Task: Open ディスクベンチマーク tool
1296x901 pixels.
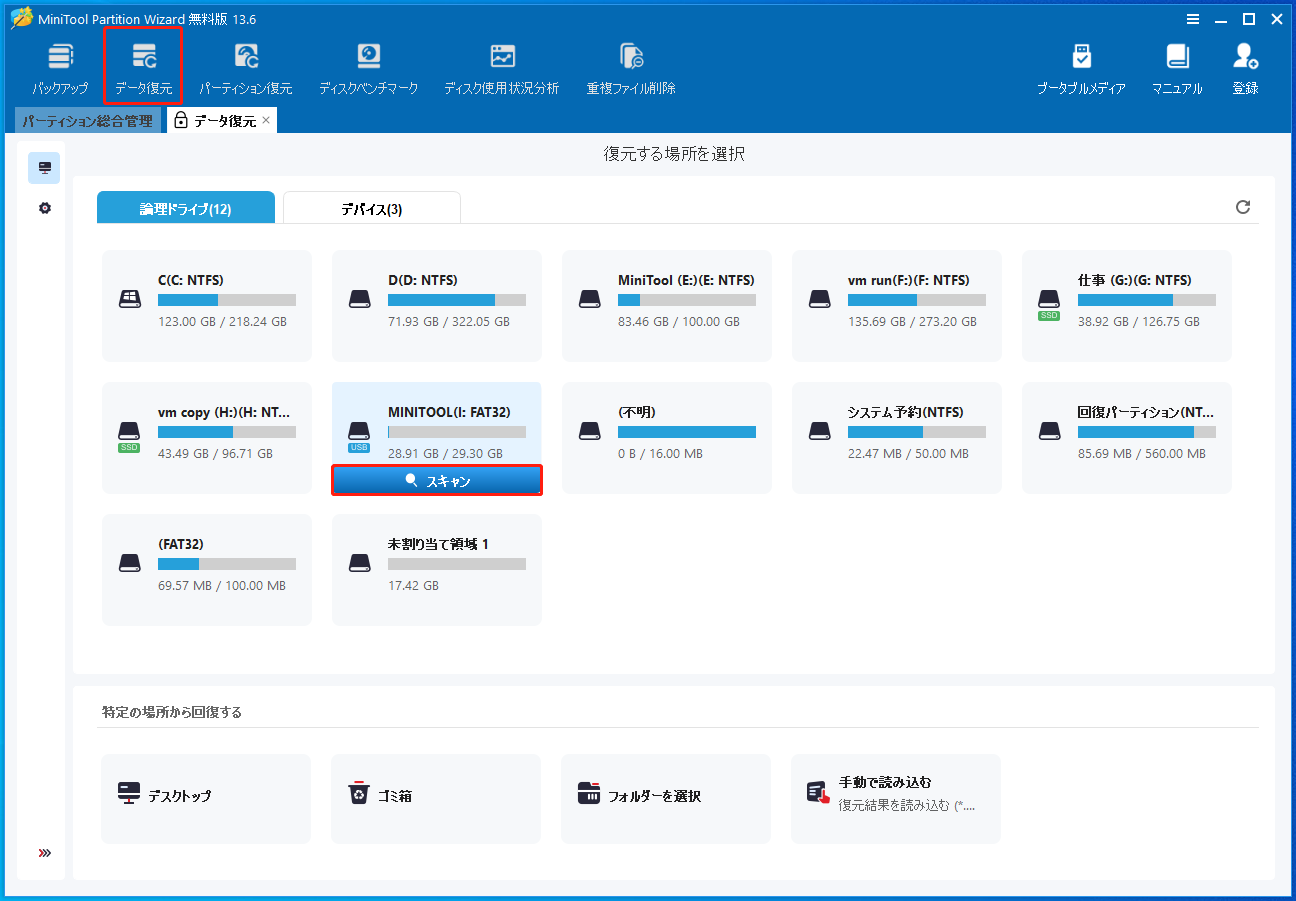Action: pyautogui.click(x=369, y=68)
